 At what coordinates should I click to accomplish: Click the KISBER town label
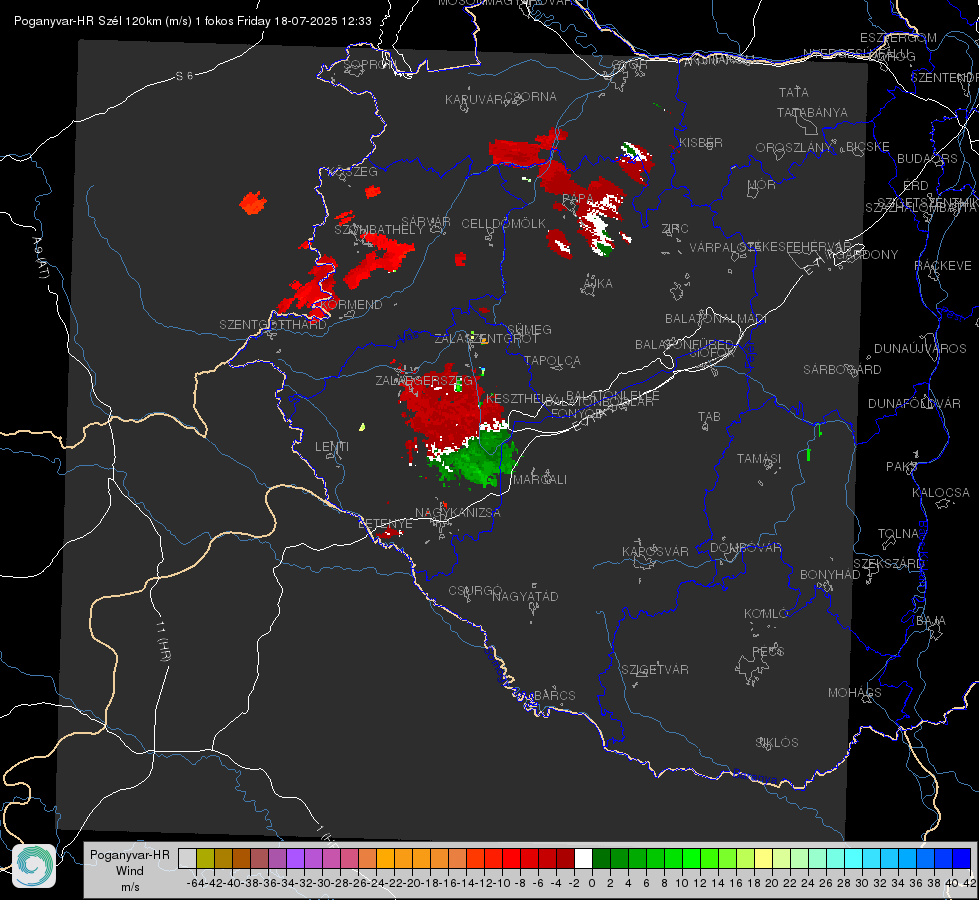click(x=701, y=142)
